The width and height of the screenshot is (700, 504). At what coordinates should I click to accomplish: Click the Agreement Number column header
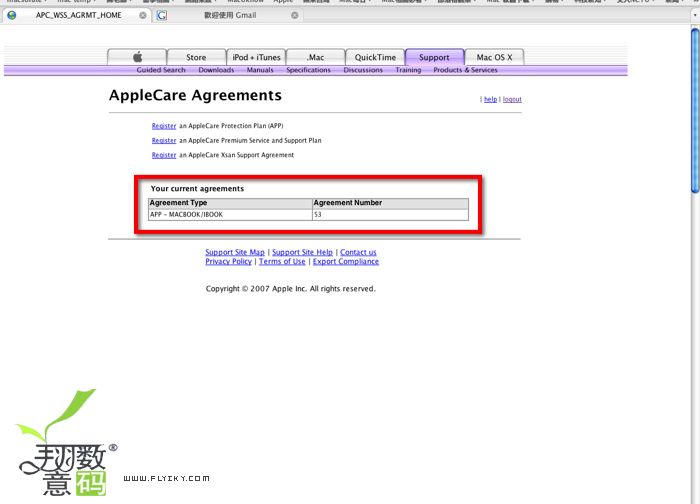tap(391, 203)
